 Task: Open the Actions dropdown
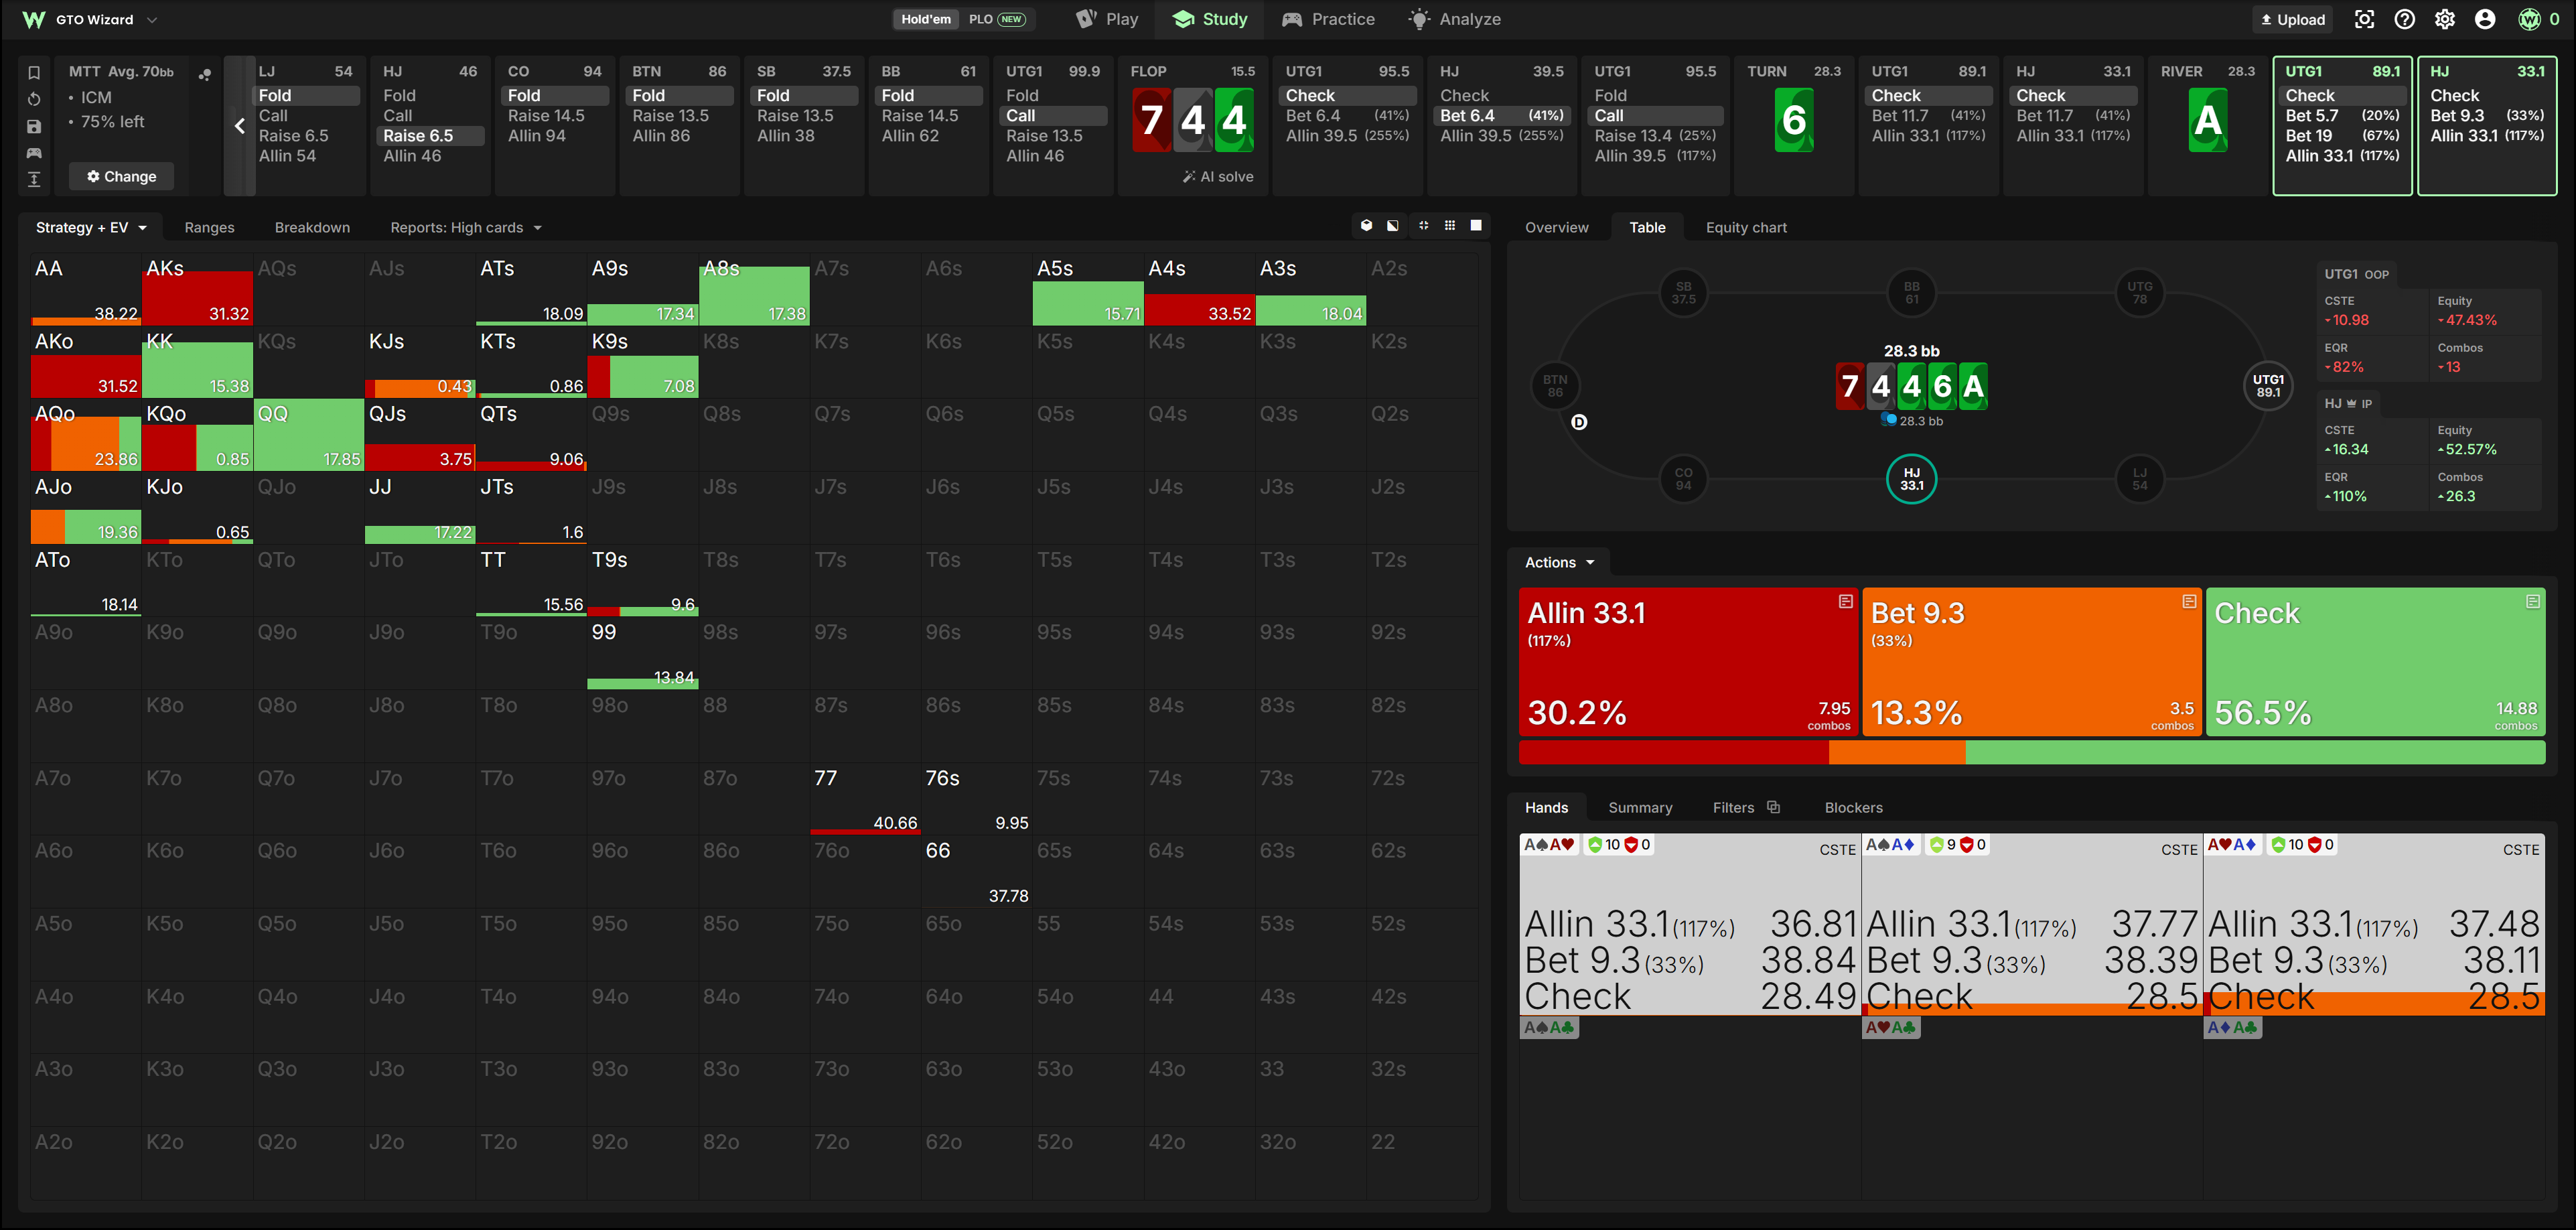coord(1559,562)
